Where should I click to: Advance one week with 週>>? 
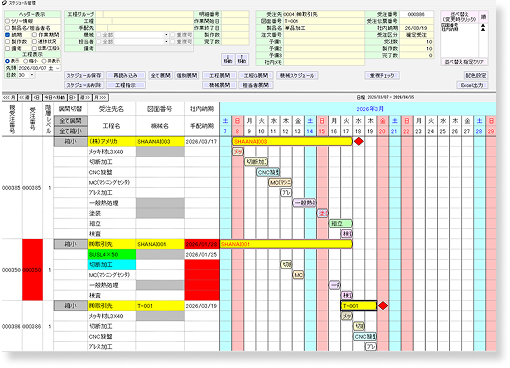pyautogui.click(x=85, y=98)
